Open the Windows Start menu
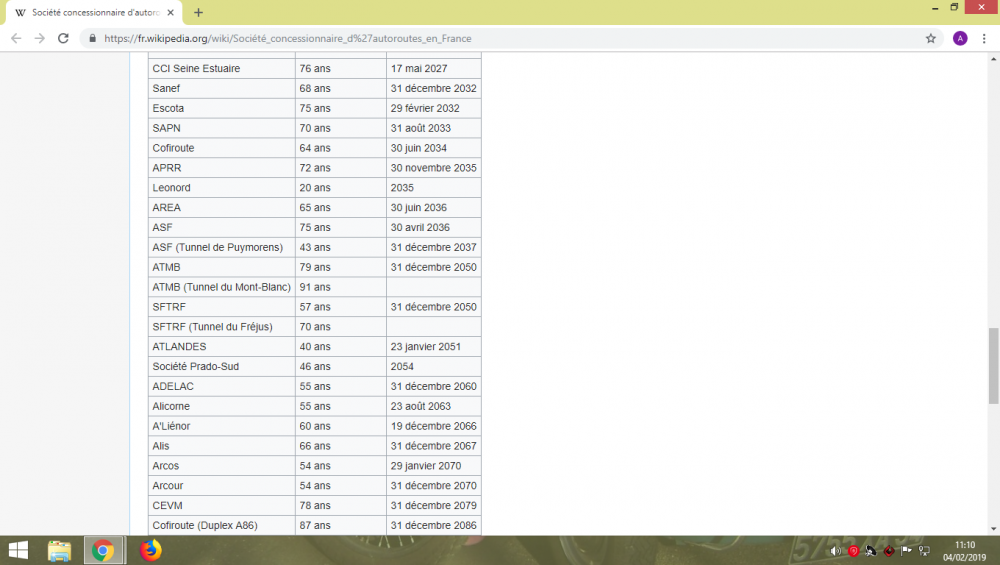 pos(18,550)
